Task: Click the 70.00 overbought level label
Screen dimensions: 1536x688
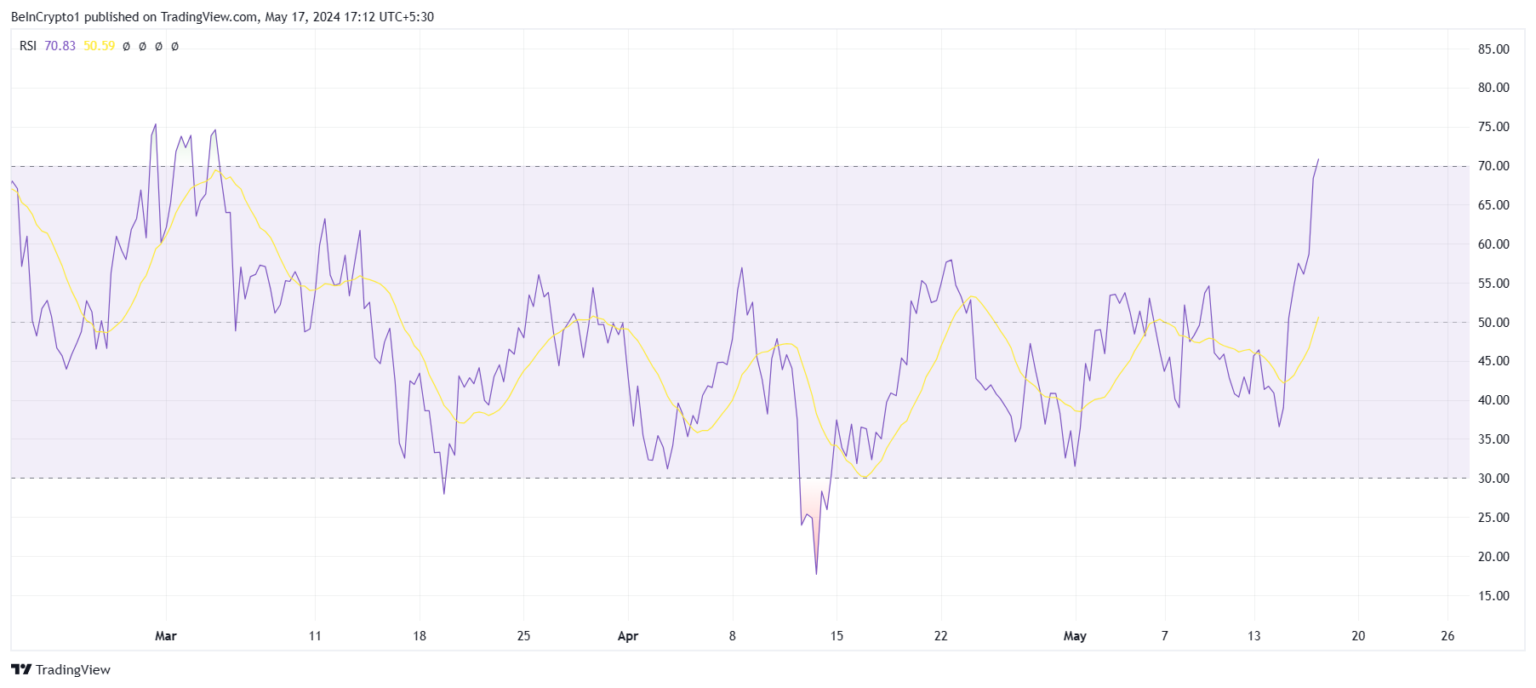Action: click(1495, 166)
